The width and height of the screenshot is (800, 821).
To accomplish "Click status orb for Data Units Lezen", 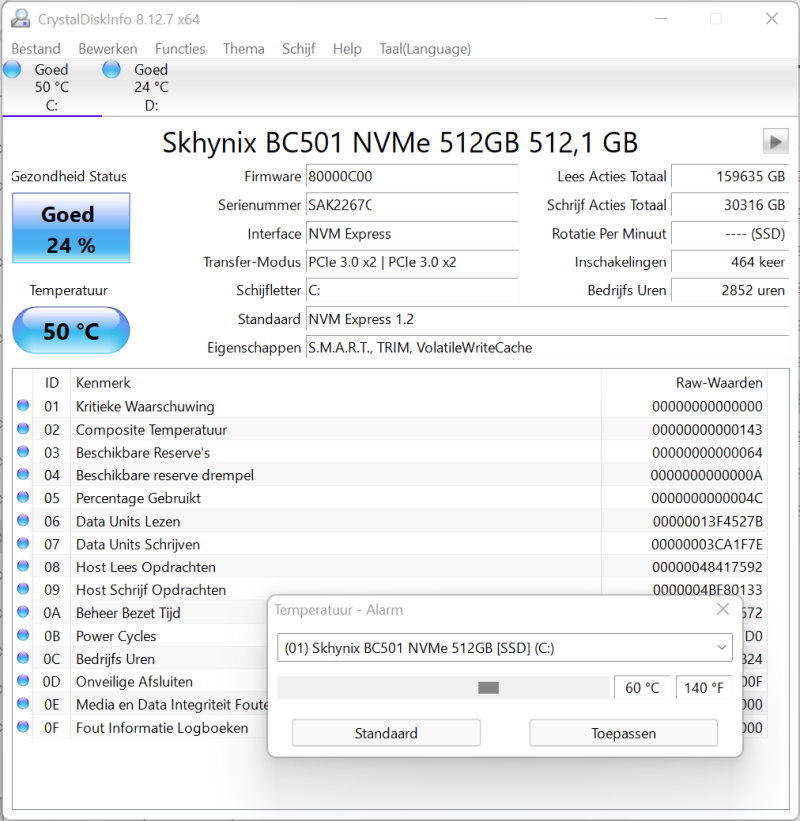I will pyautogui.click(x=23, y=520).
